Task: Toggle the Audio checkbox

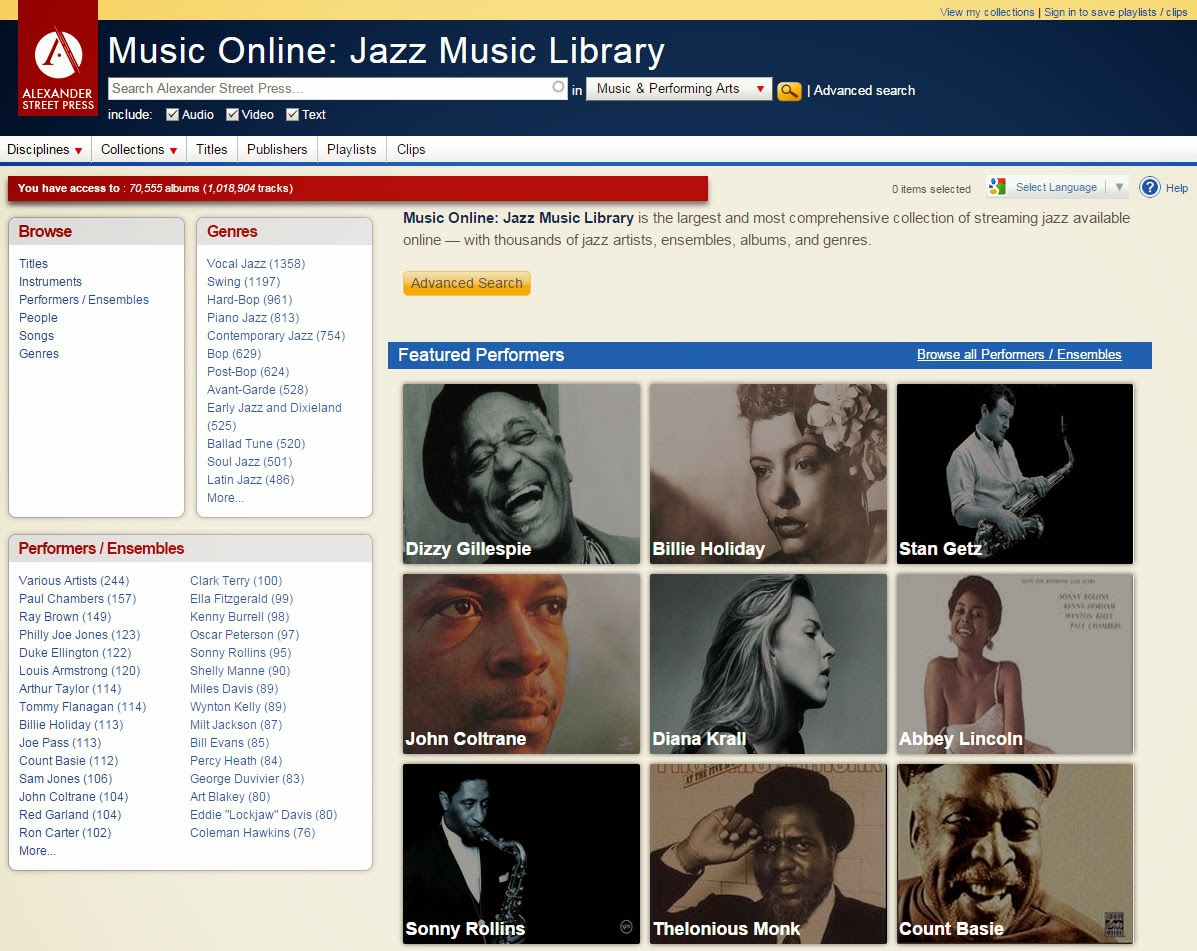Action: point(173,114)
